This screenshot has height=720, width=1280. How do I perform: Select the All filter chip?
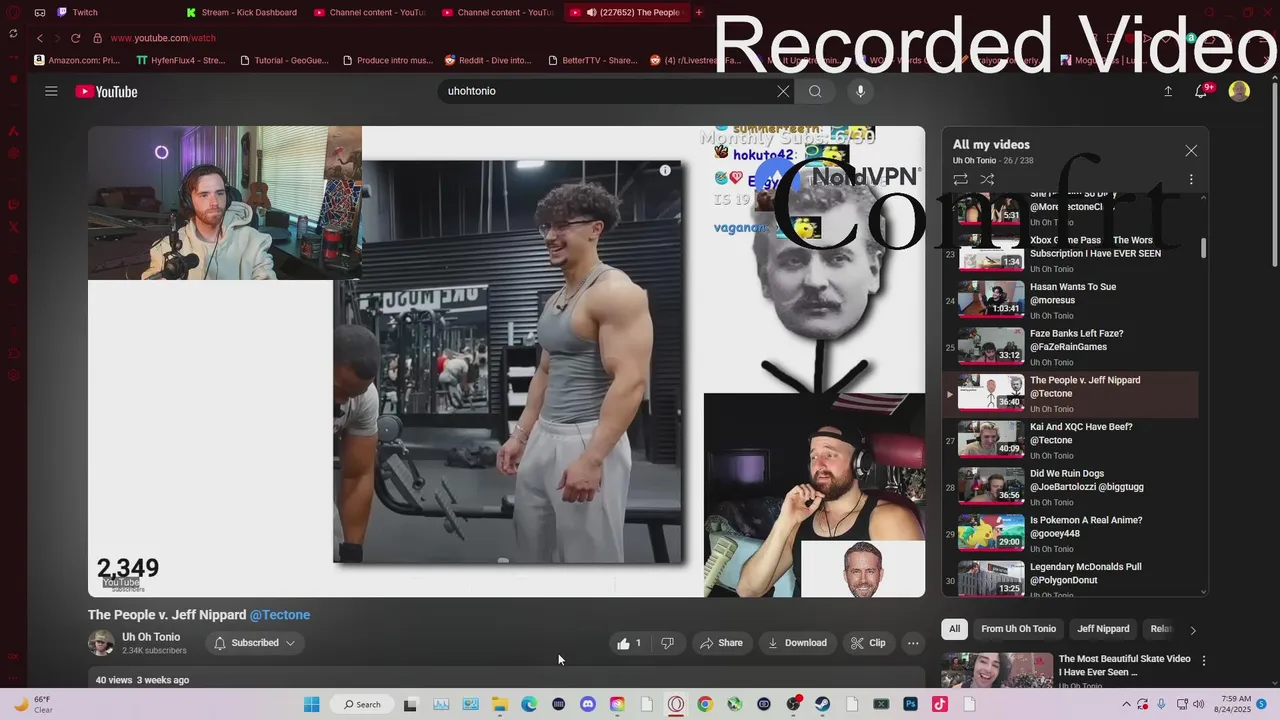[x=954, y=629]
